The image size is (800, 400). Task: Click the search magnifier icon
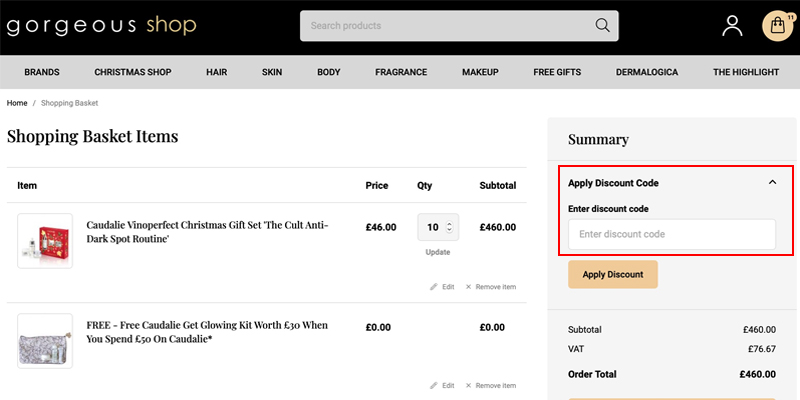(x=602, y=26)
